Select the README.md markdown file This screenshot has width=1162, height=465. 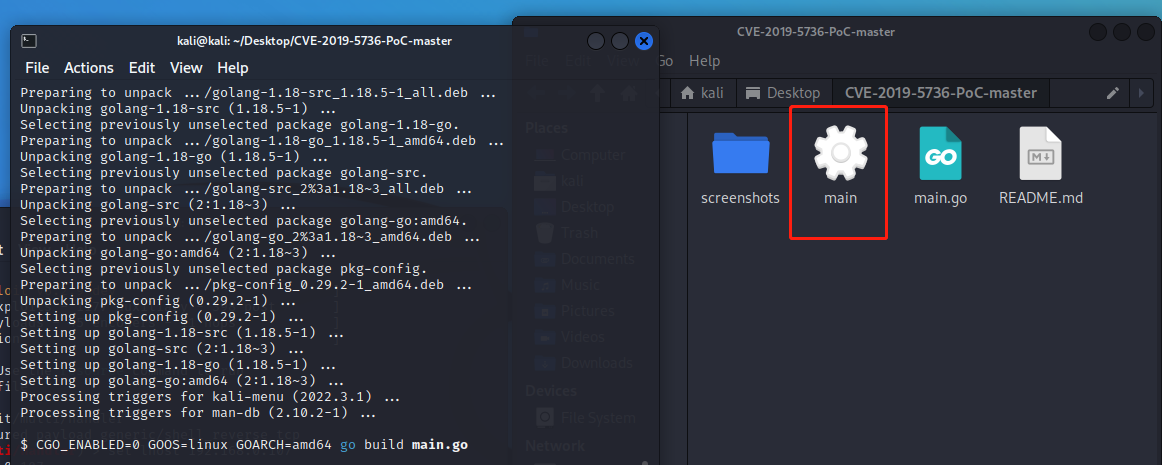[x=1040, y=167]
